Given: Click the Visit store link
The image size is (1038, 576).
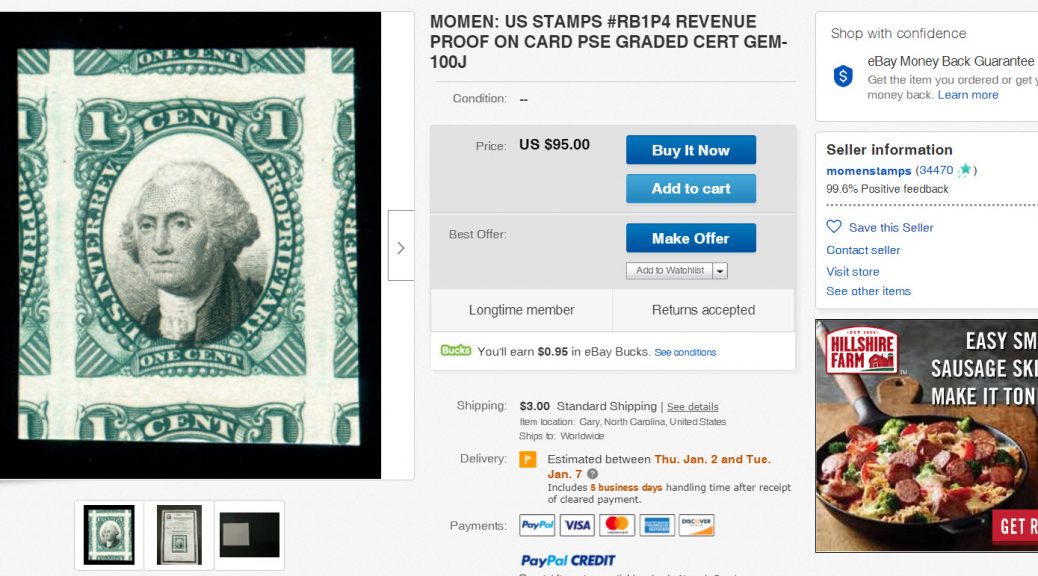Looking at the screenshot, I should pos(852,272).
